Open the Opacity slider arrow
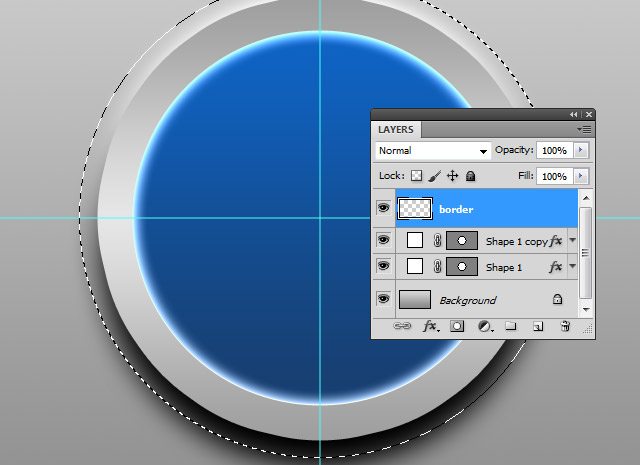 tap(580, 150)
